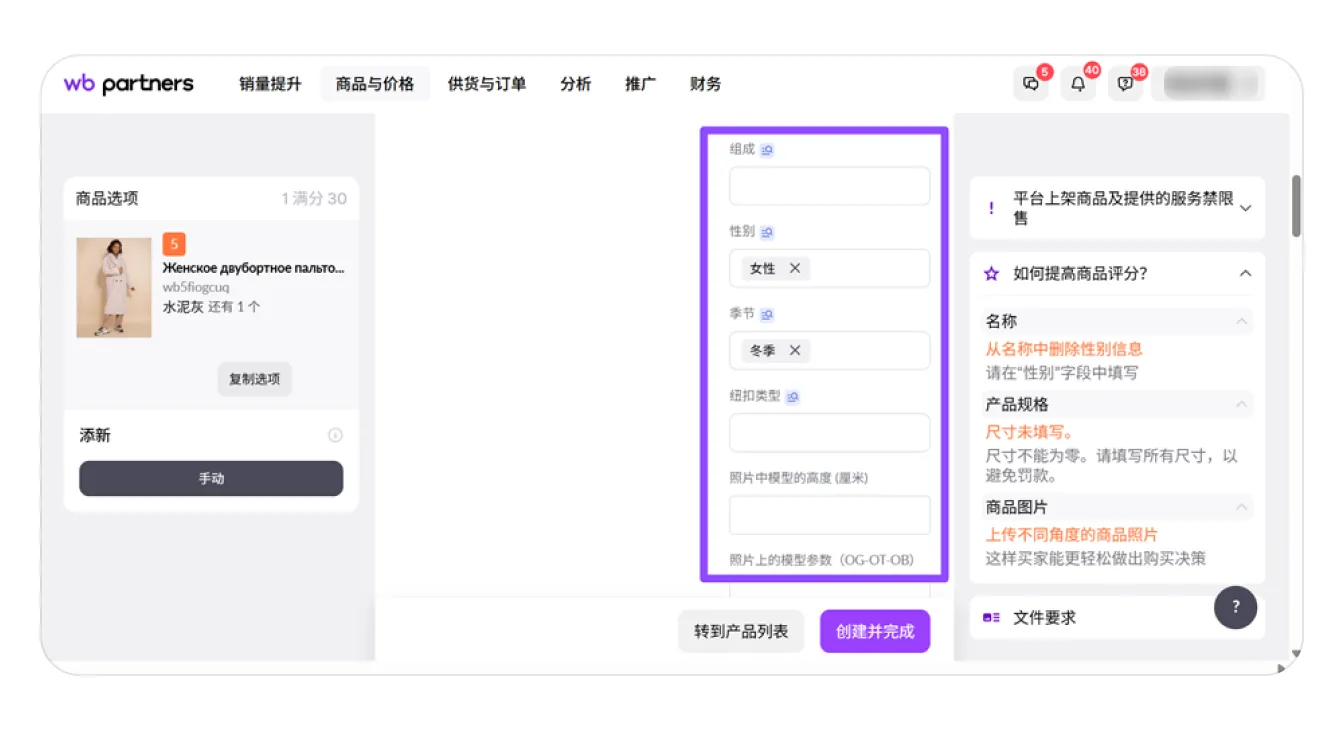
Task: Click the exclamation icon in prohibited goods notice
Action: click(x=991, y=208)
